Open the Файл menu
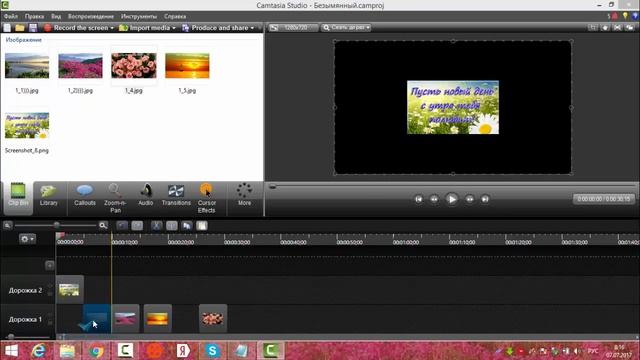This screenshot has width=640, height=360. (11, 16)
